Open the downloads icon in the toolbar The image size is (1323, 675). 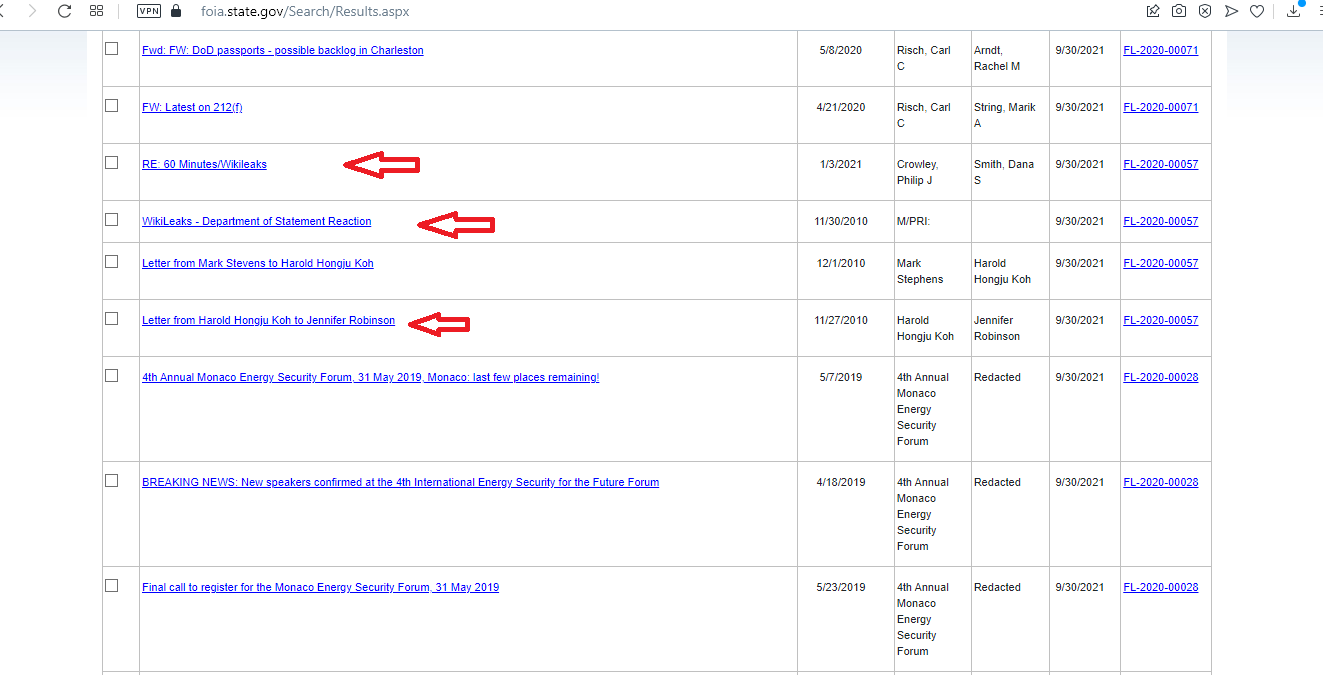click(1294, 11)
